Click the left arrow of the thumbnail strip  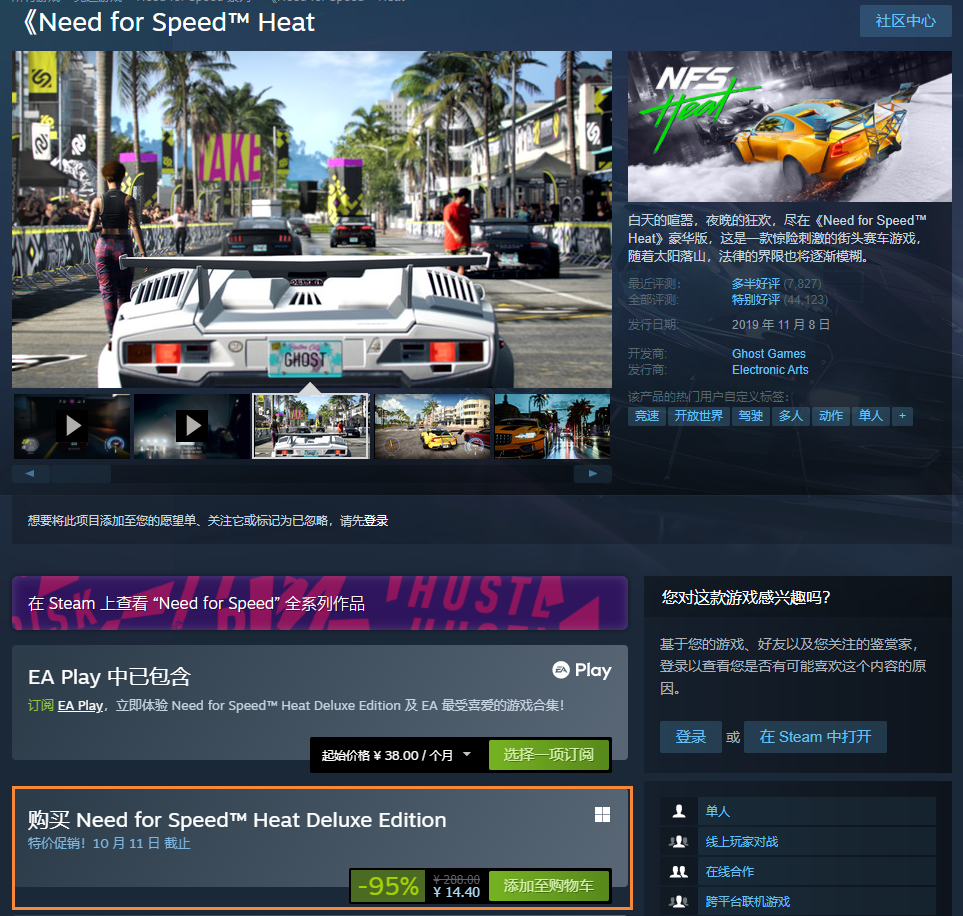click(x=30, y=474)
